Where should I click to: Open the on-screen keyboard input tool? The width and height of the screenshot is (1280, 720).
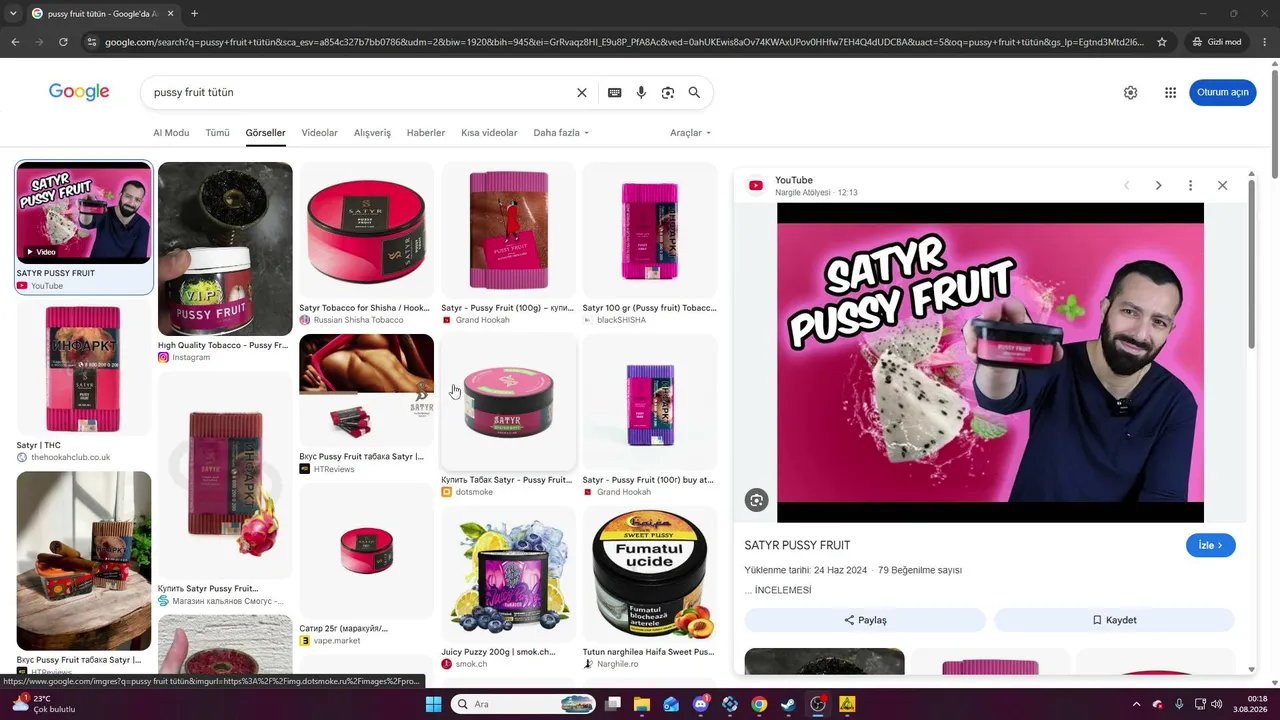[614, 92]
